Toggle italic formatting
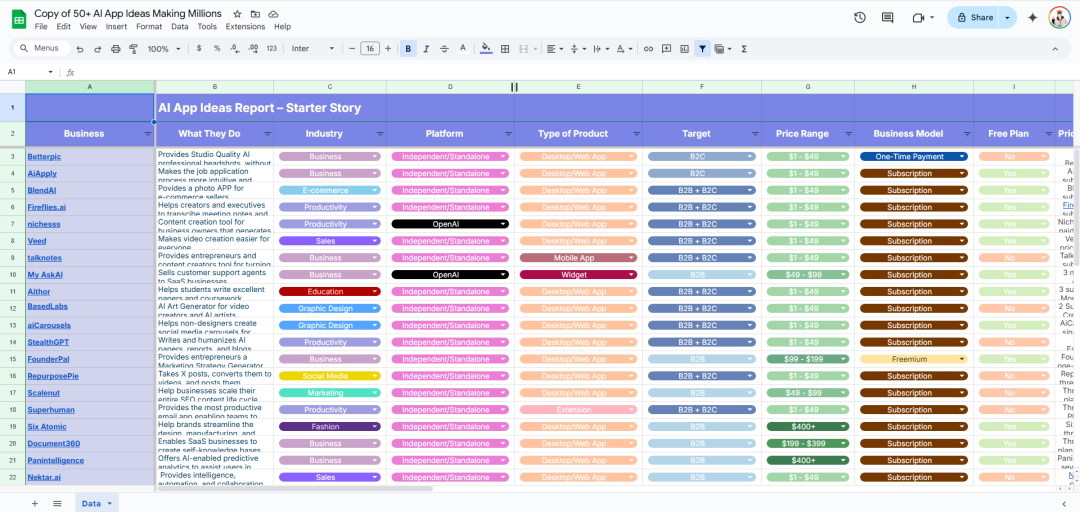The height and width of the screenshot is (512, 1080). [x=426, y=49]
